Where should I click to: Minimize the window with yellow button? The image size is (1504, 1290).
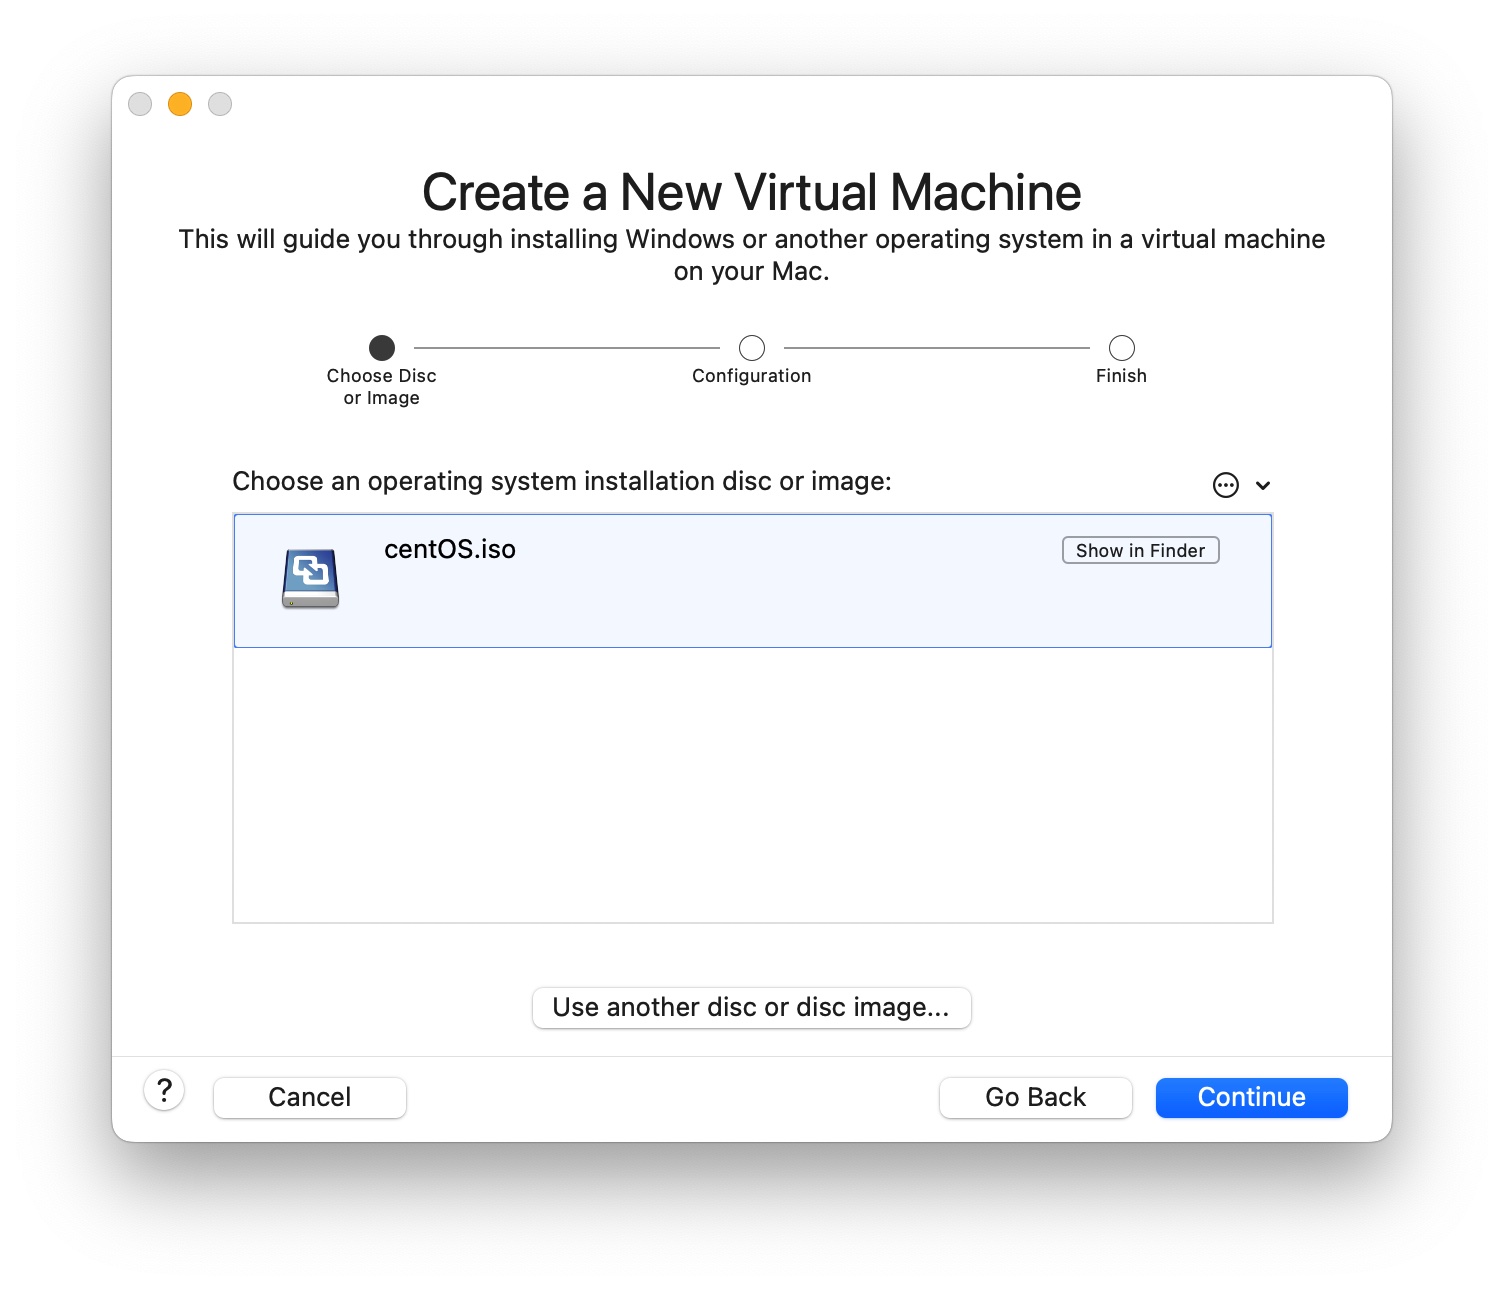coord(180,104)
